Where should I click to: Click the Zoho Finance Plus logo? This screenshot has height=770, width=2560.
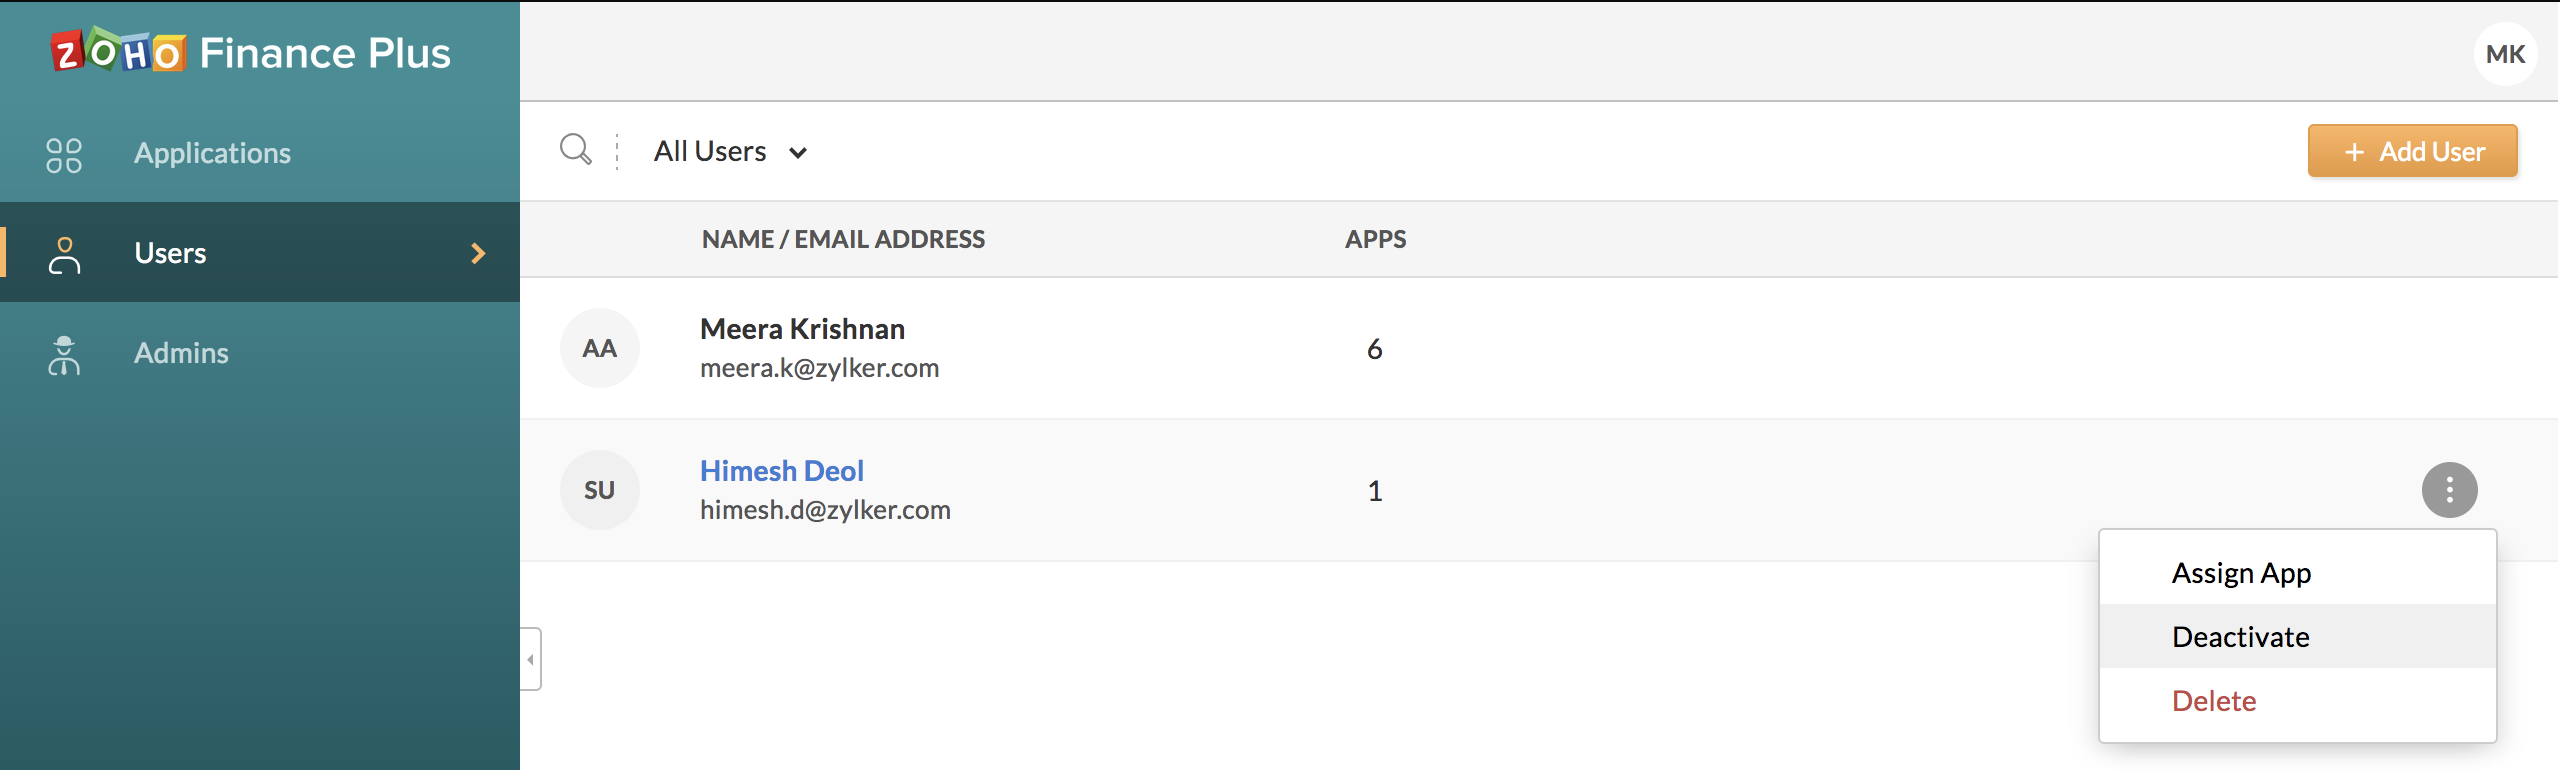(250, 52)
